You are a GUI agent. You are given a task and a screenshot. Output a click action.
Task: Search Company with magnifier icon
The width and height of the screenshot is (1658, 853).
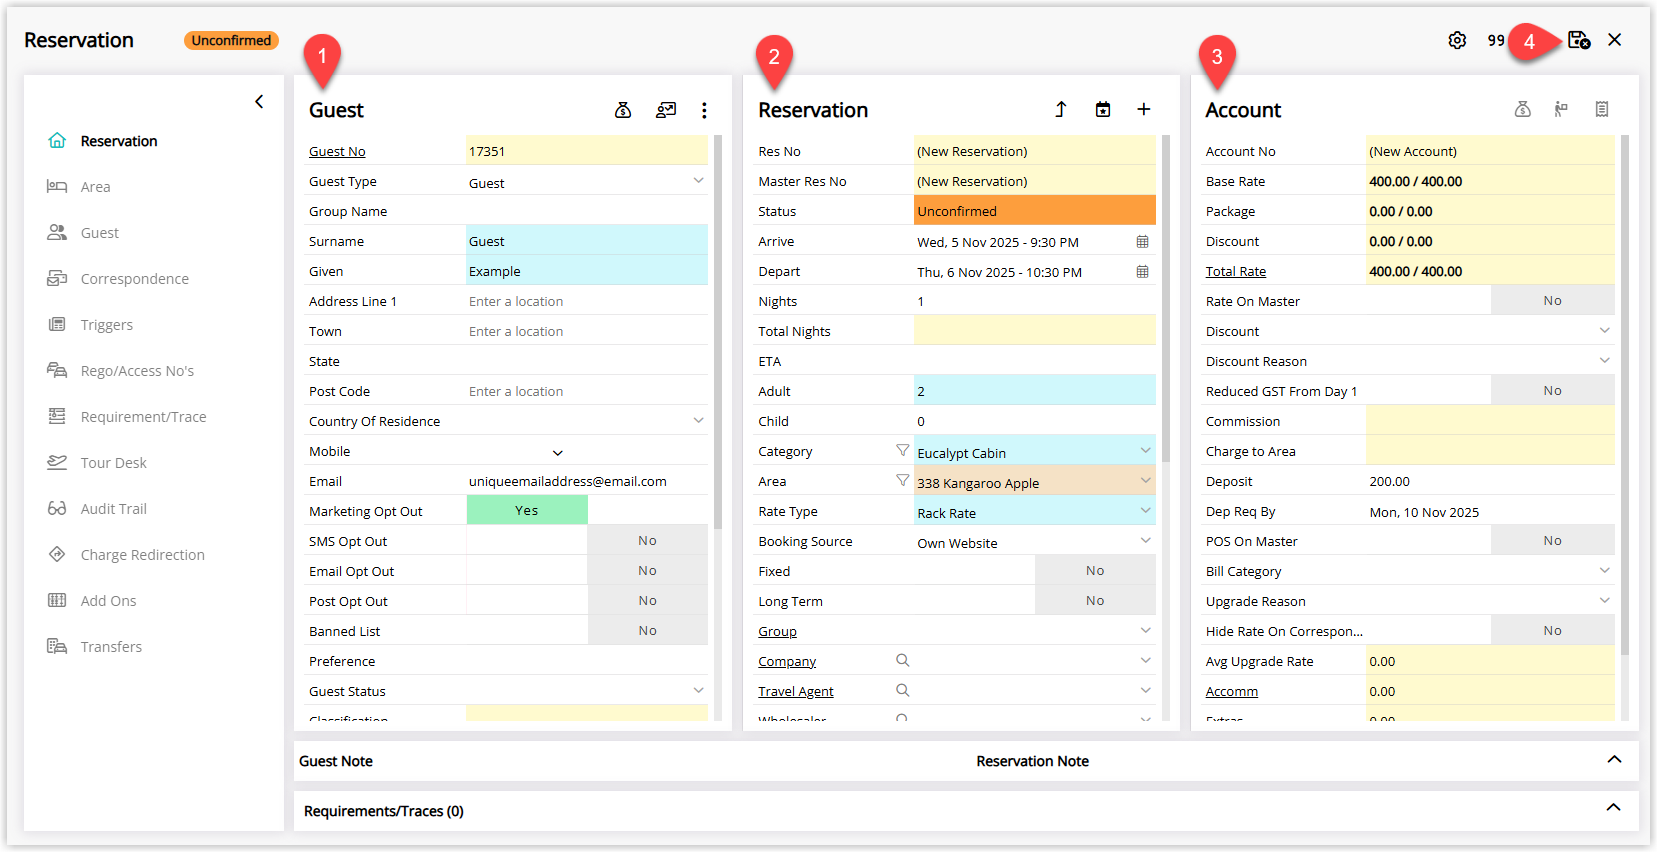pyautogui.click(x=903, y=660)
